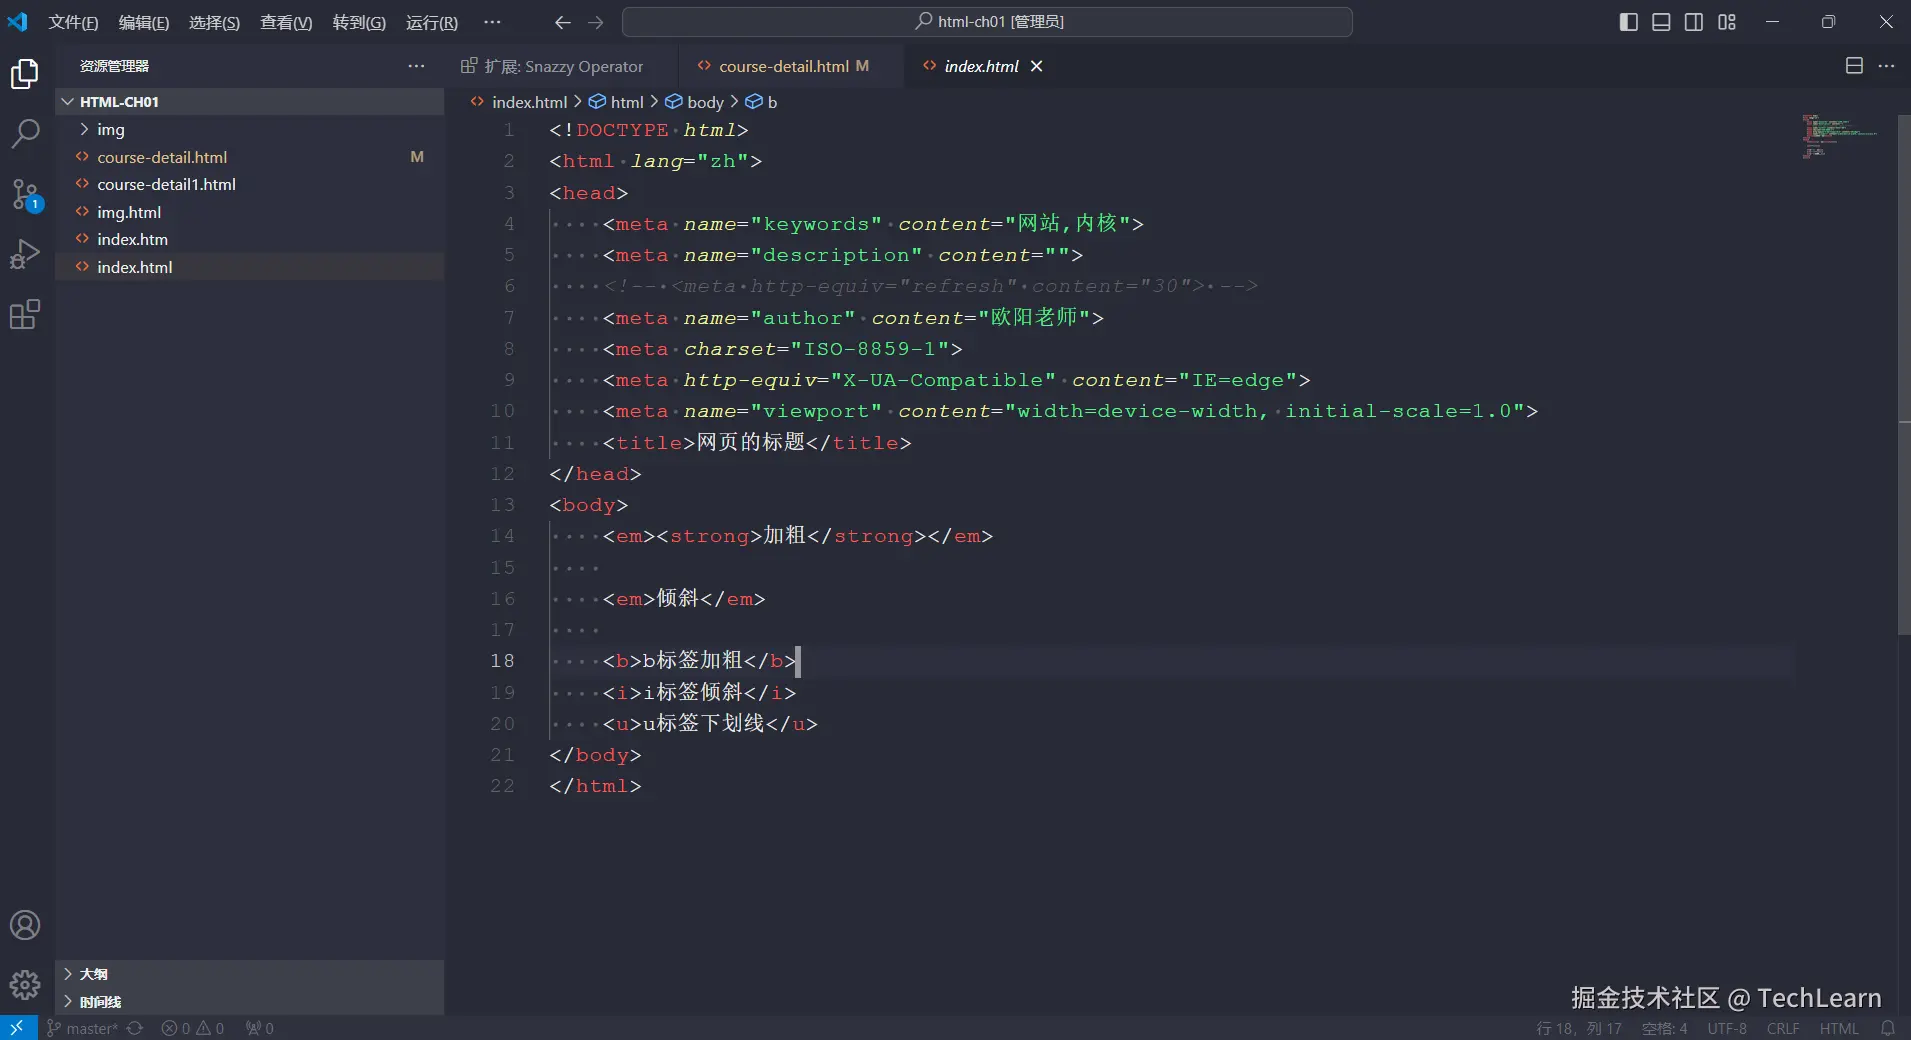Change end of line sequence CRLF
This screenshot has width=1911, height=1040.
(x=1783, y=1028)
